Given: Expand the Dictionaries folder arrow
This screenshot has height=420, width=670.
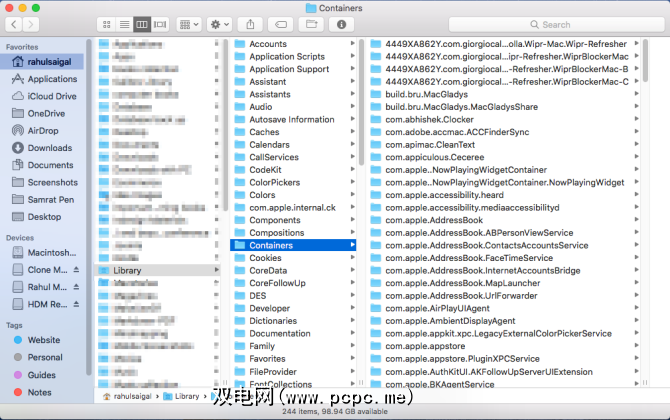Looking at the screenshot, I should coord(353,320).
